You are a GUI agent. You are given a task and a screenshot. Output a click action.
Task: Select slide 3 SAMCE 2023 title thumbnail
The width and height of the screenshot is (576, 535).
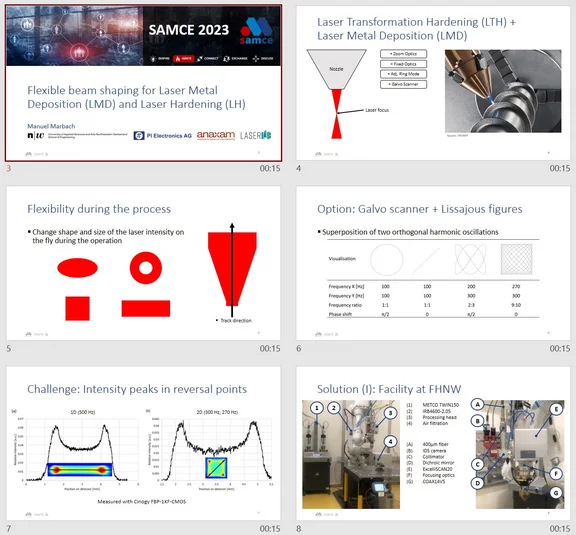coord(143,83)
